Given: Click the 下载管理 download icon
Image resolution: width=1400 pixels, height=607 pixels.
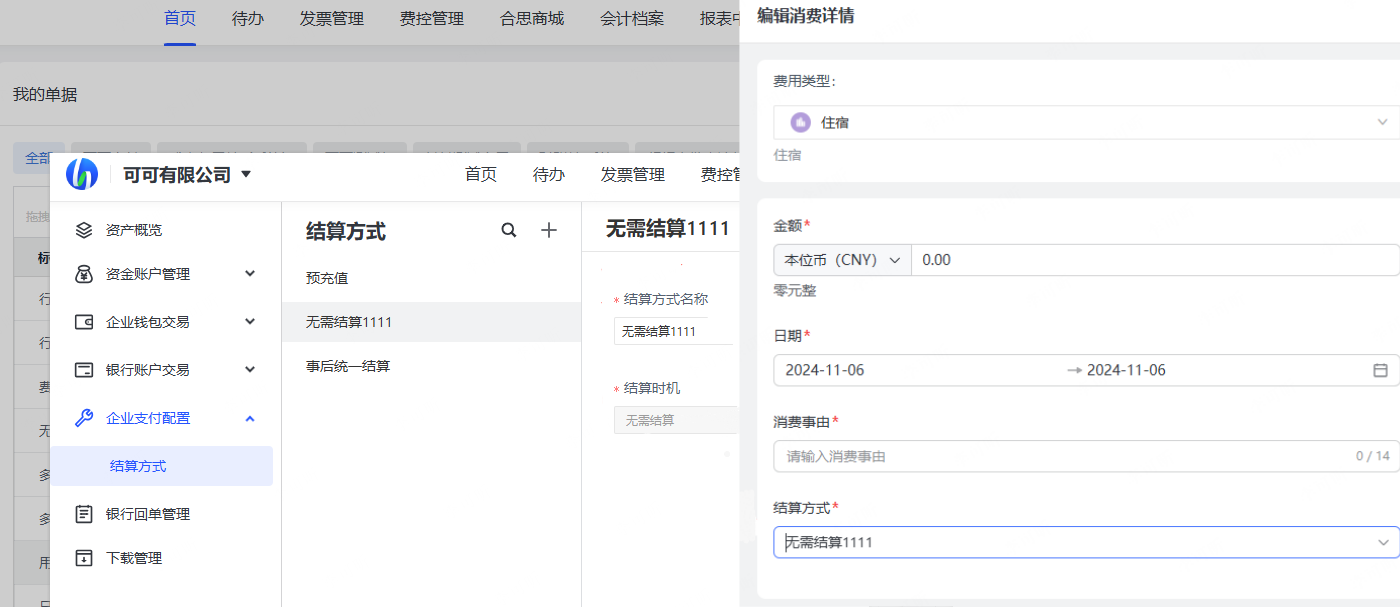Looking at the screenshot, I should [85, 558].
